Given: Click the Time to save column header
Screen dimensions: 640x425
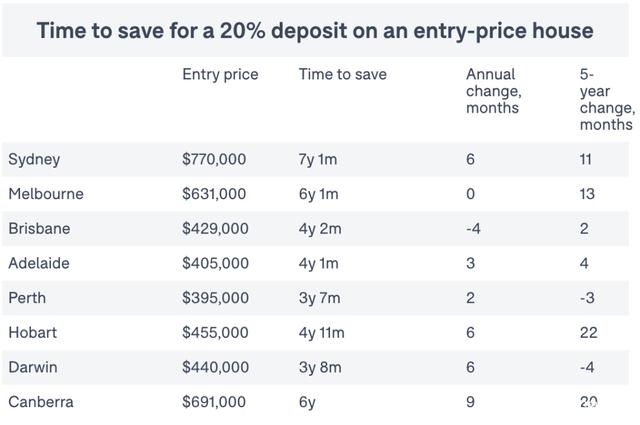Looking at the screenshot, I should click(x=342, y=75).
